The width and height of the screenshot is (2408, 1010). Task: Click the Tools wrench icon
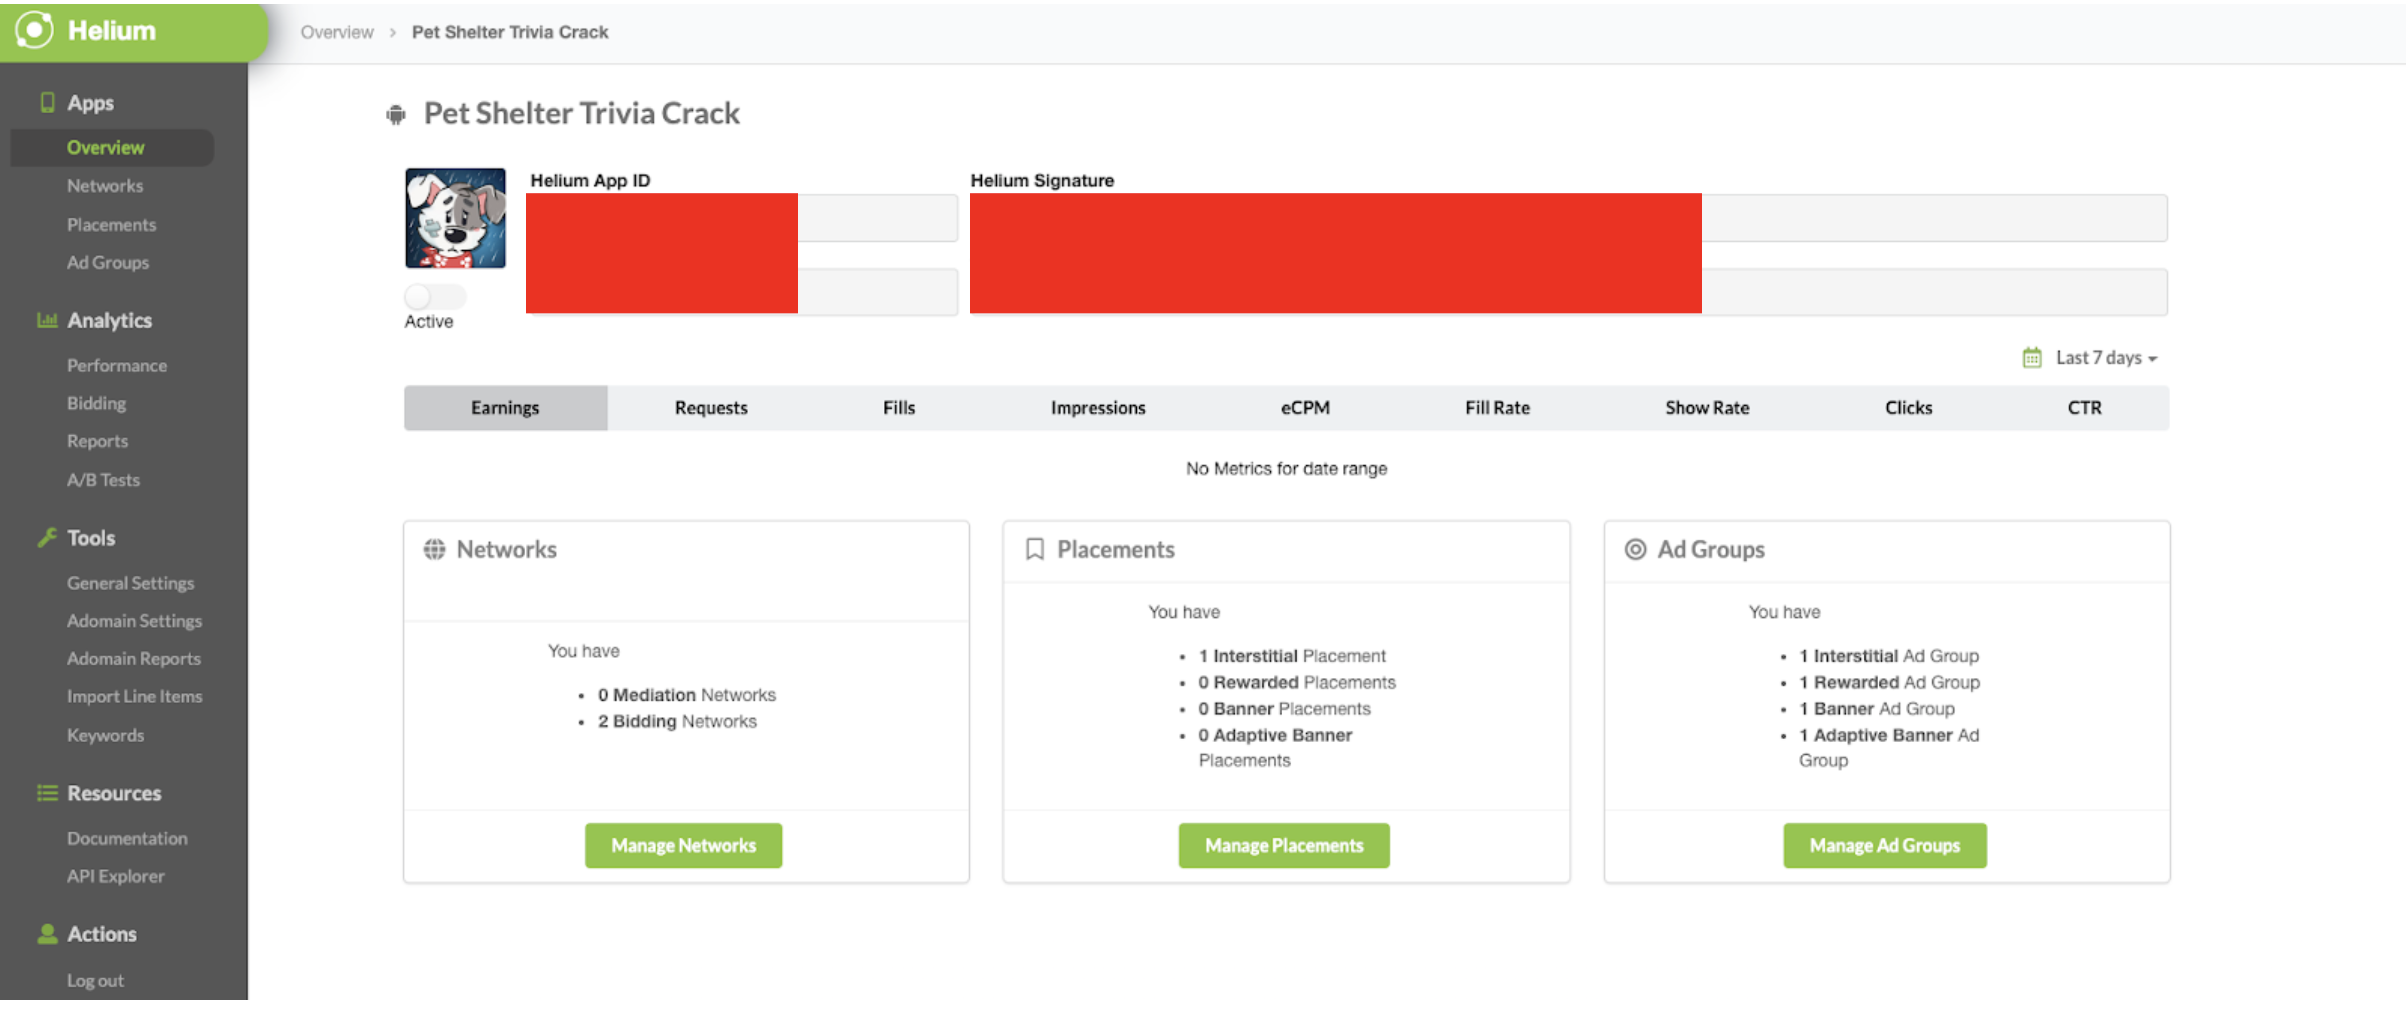47,537
